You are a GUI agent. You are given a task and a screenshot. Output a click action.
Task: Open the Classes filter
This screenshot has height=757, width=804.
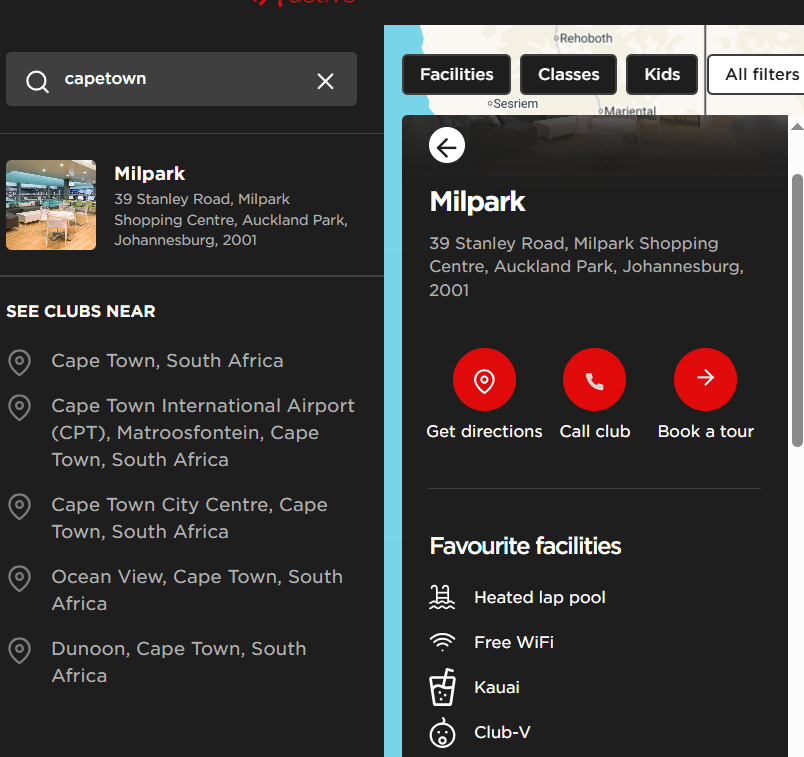pos(568,74)
